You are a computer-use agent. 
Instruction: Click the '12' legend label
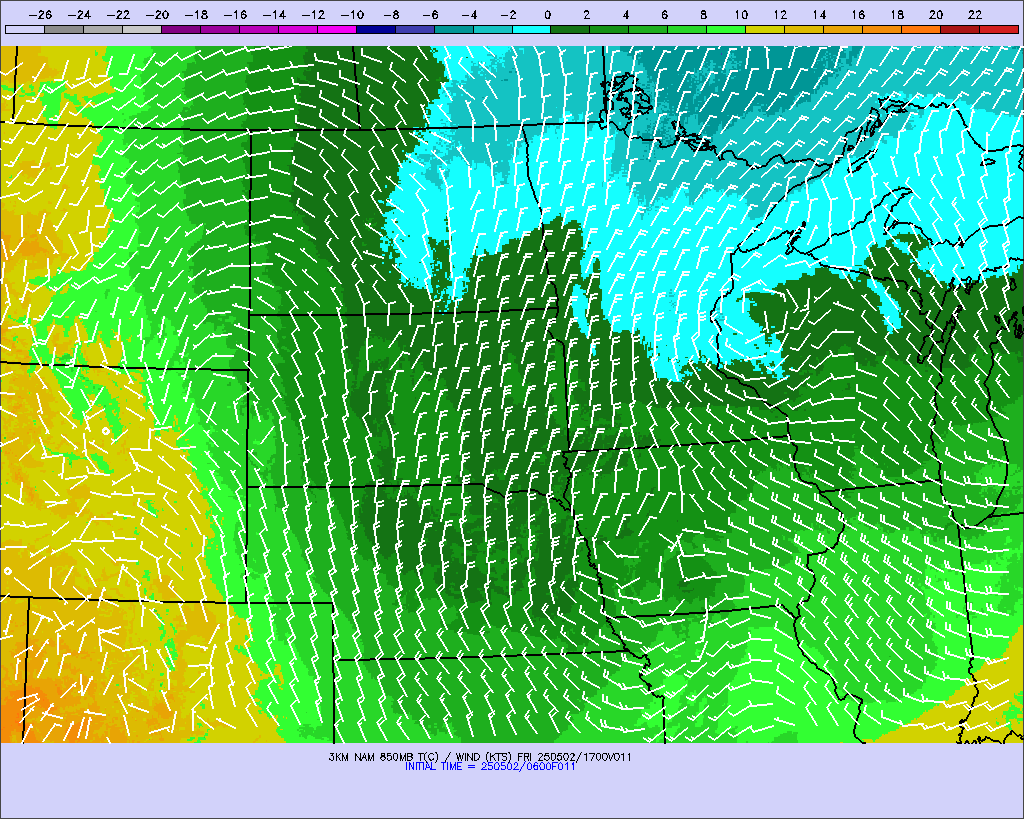pos(780,15)
